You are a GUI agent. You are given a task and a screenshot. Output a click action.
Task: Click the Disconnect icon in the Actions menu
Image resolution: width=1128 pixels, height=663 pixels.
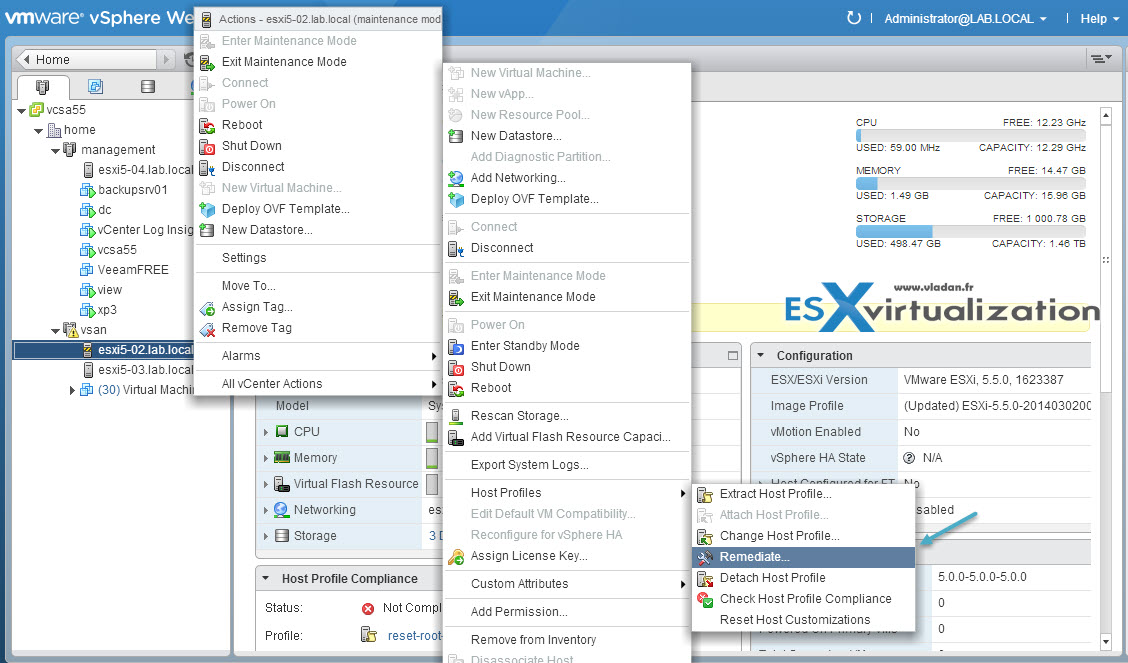point(207,167)
